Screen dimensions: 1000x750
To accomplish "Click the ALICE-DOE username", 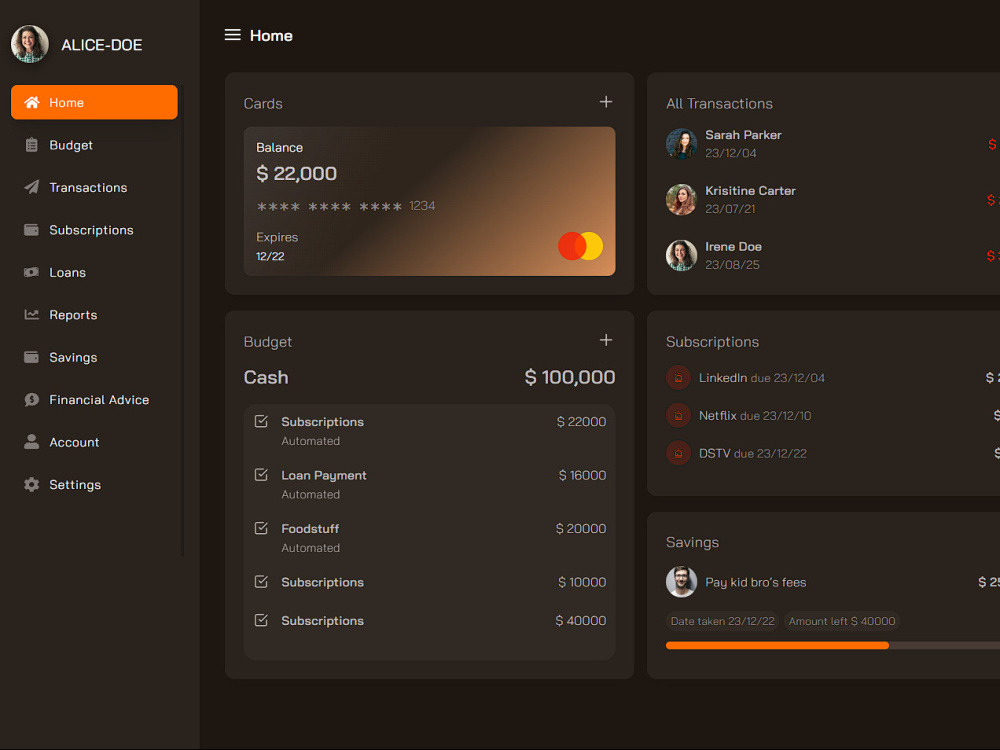I will tap(102, 45).
